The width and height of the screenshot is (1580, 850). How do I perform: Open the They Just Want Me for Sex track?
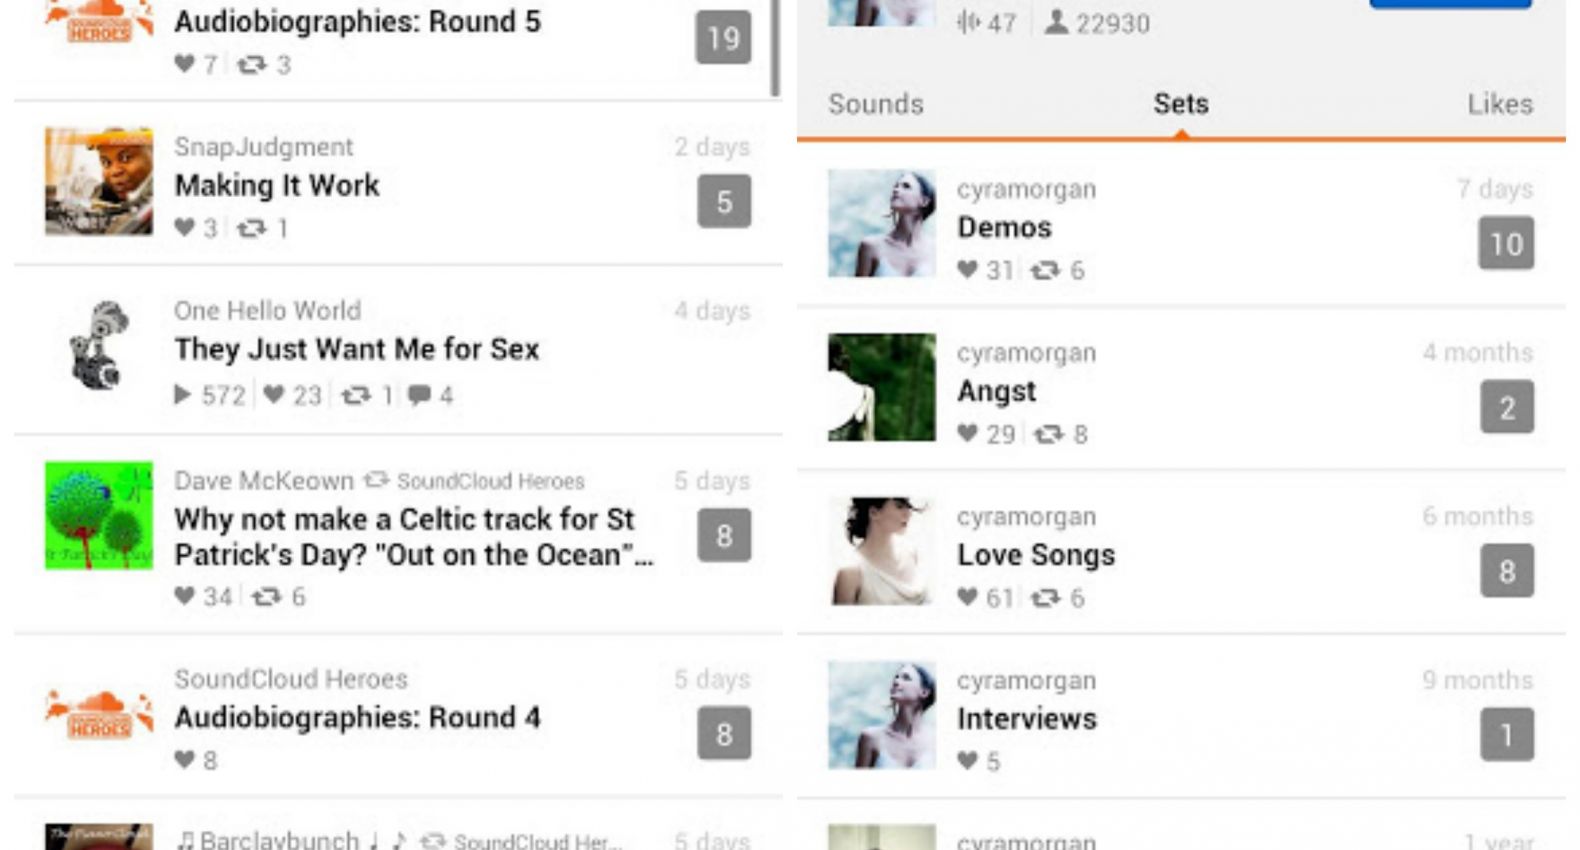coord(357,349)
